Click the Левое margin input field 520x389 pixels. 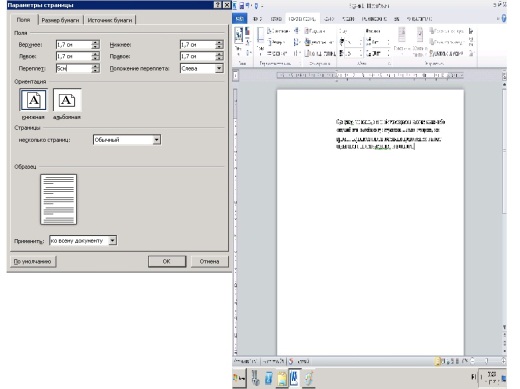74,56
